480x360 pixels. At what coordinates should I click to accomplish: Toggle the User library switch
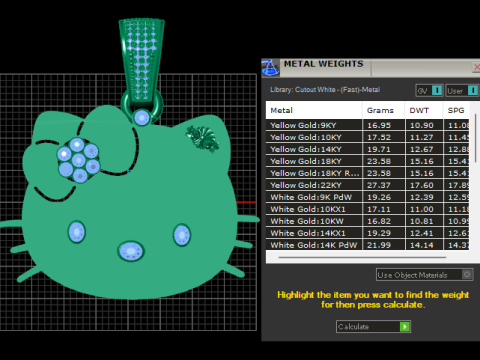(x=473, y=90)
